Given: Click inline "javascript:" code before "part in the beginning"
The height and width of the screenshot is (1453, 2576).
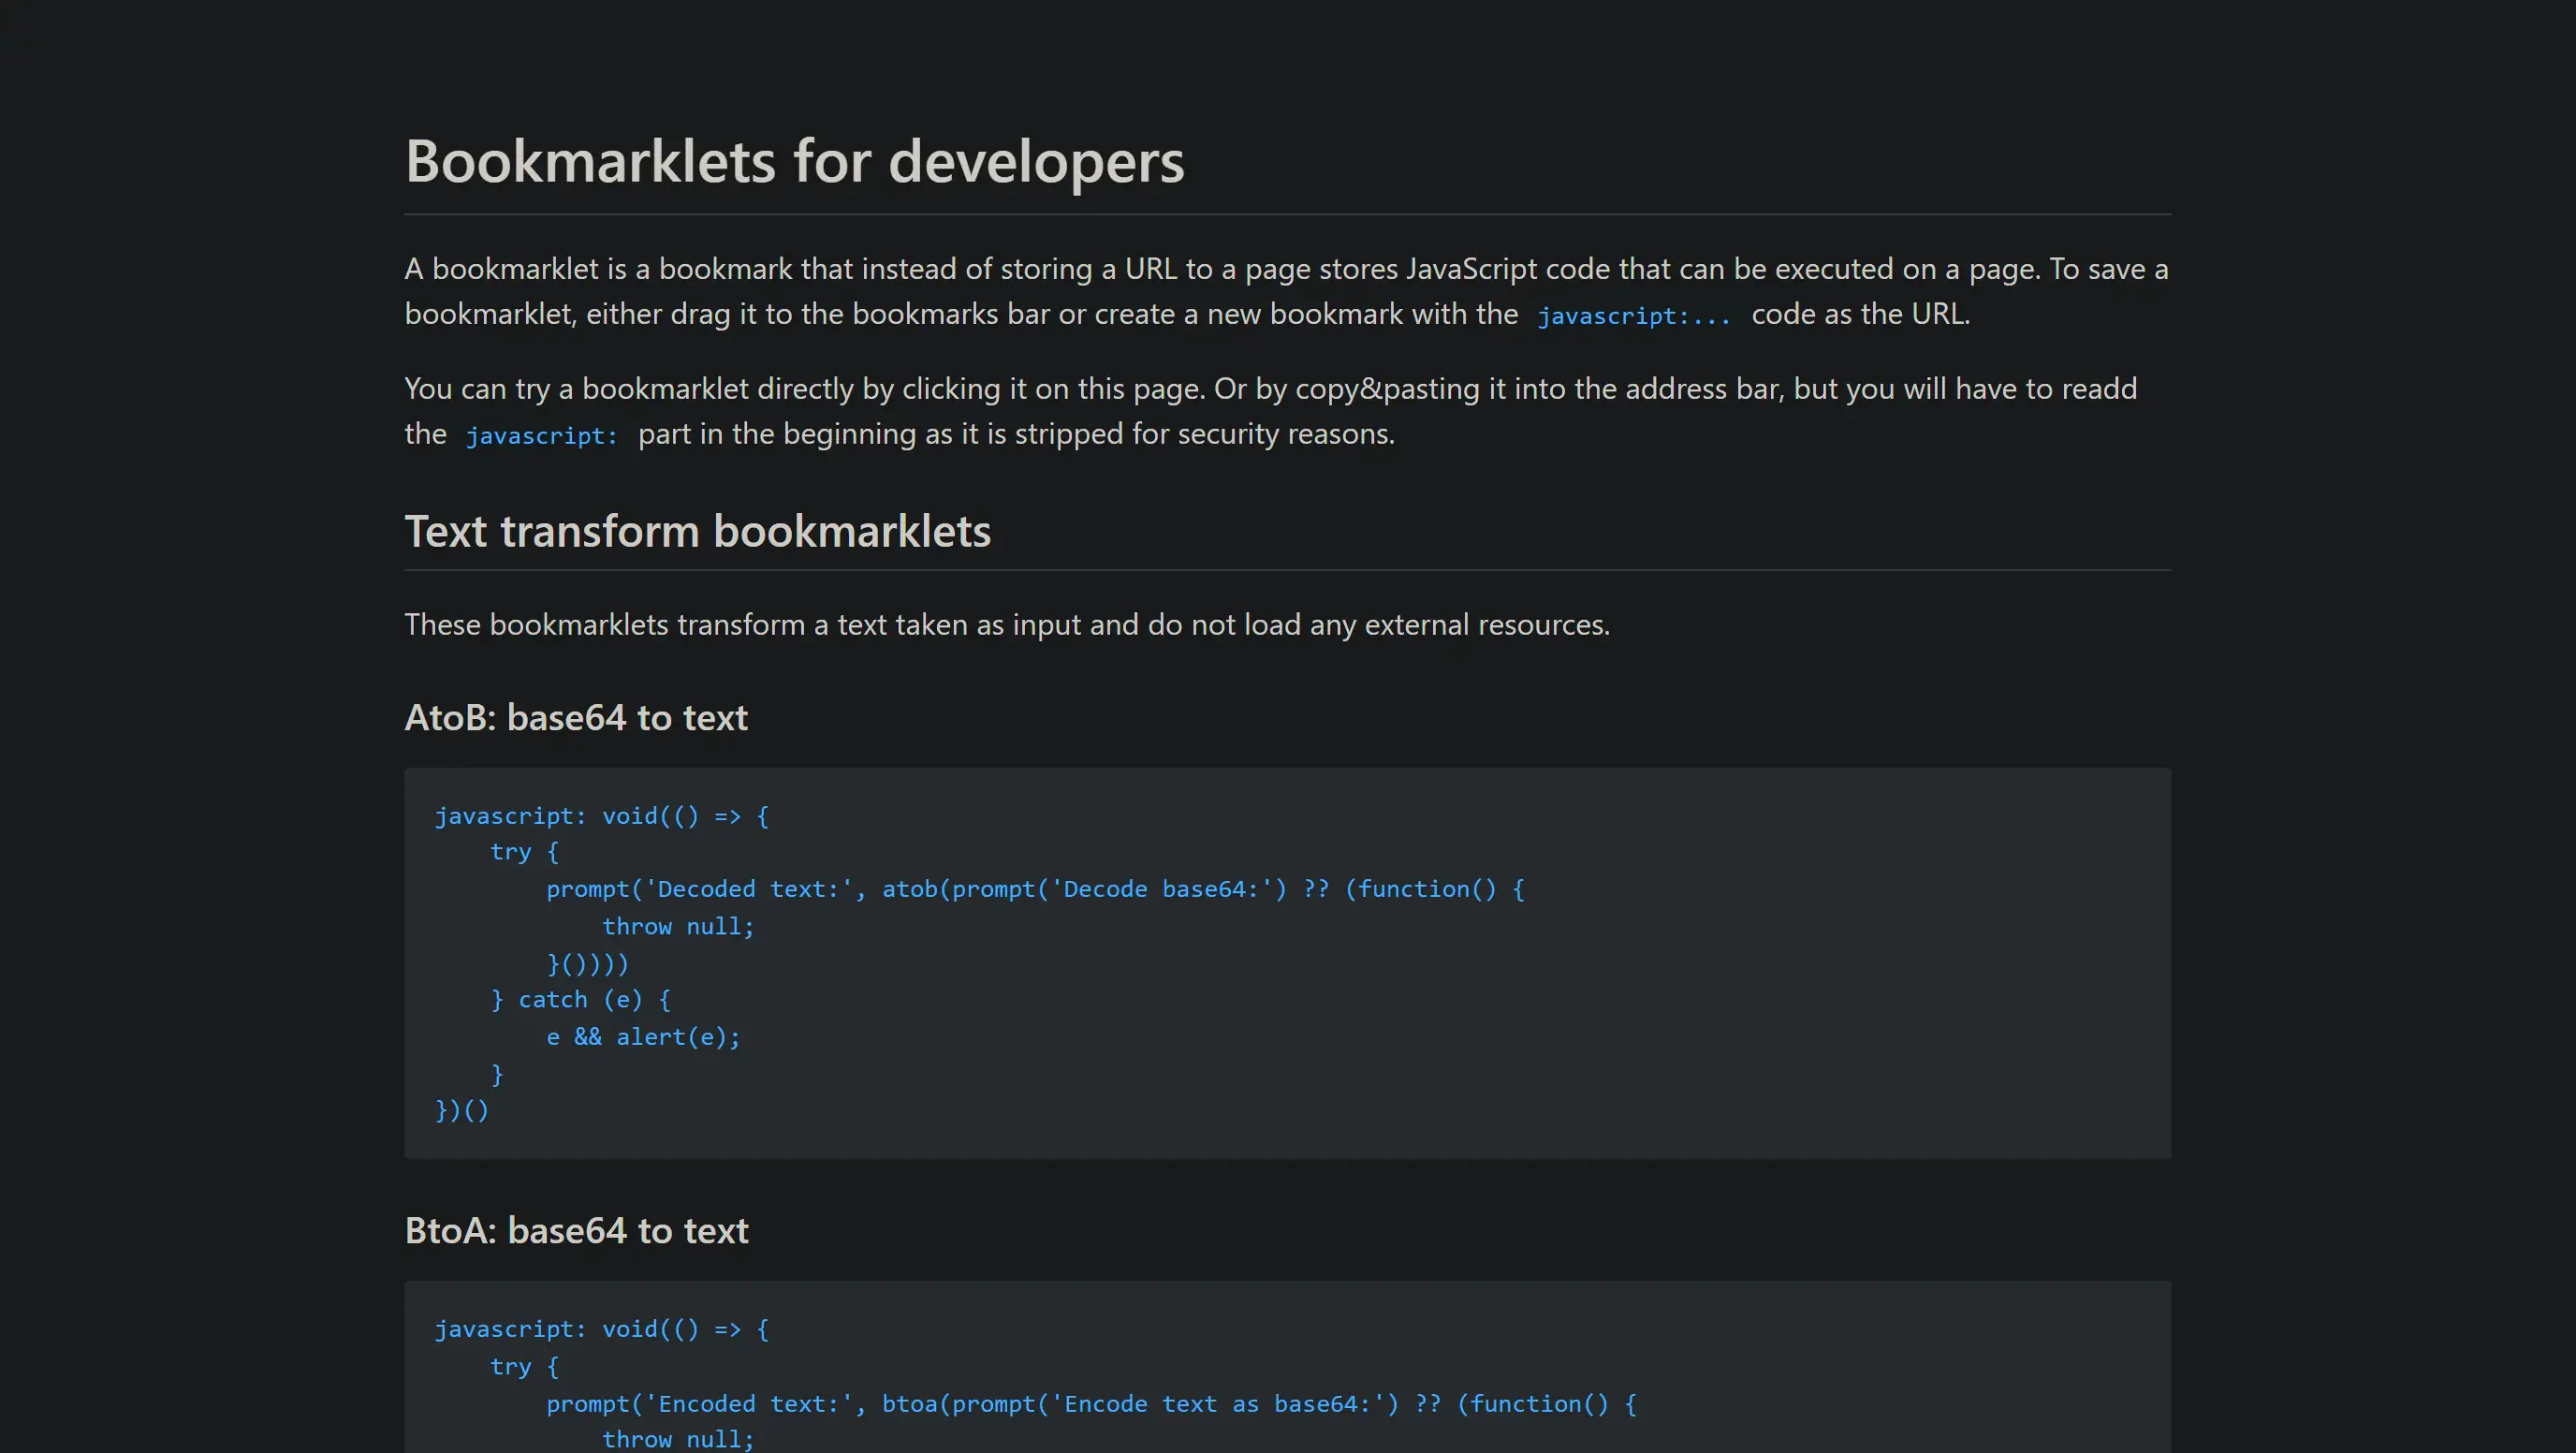Looking at the screenshot, I should (542, 436).
